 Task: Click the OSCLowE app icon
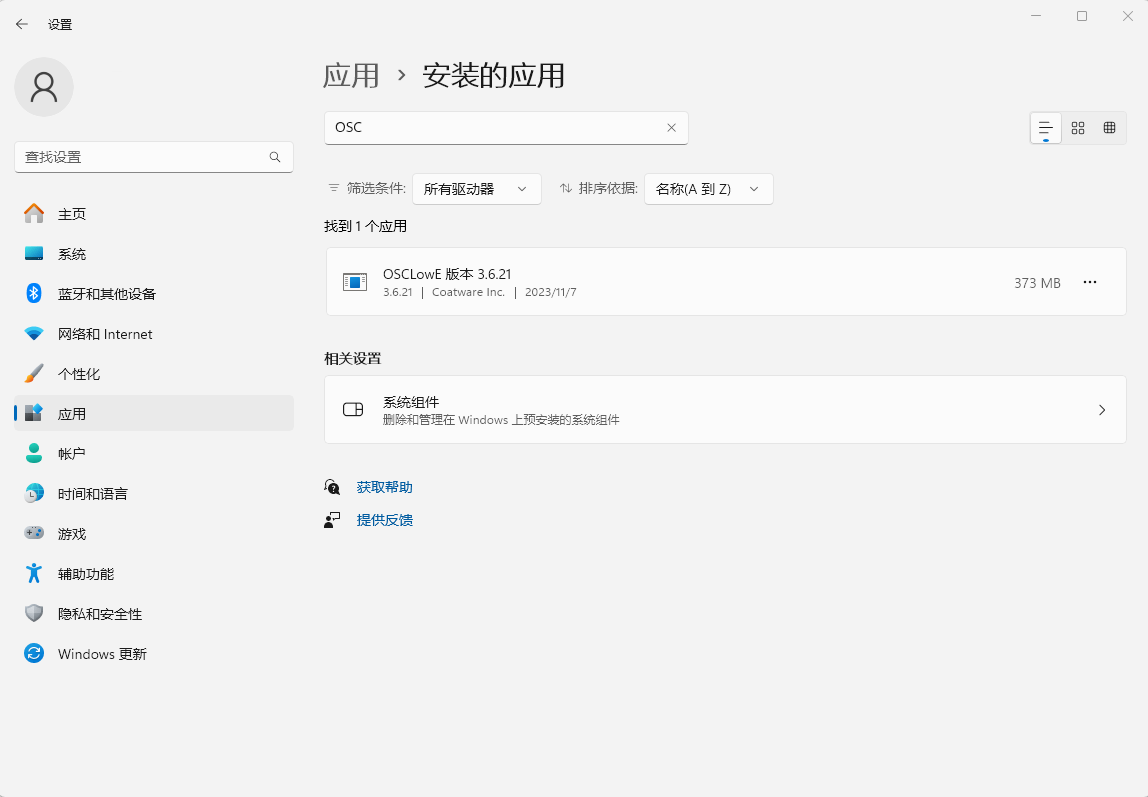point(354,283)
